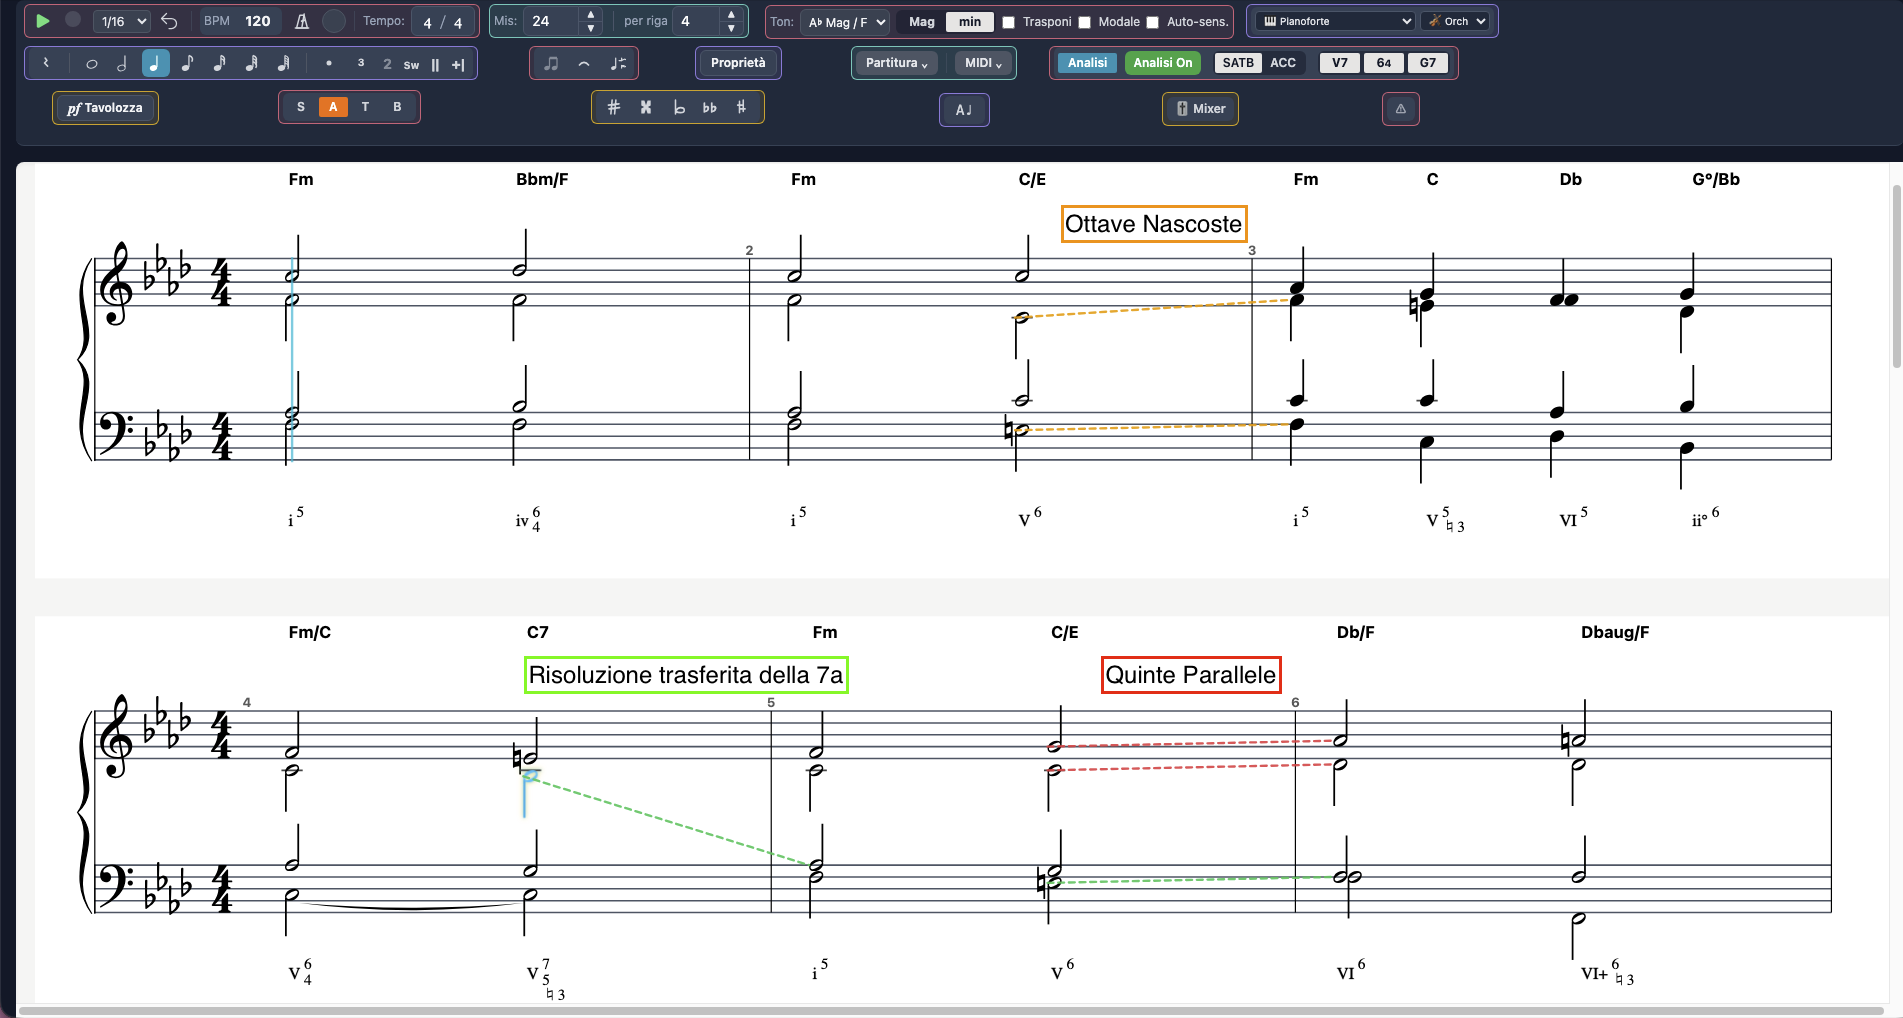Apply the natural accidental
Screen dimensions: 1903x1018
click(x=741, y=107)
